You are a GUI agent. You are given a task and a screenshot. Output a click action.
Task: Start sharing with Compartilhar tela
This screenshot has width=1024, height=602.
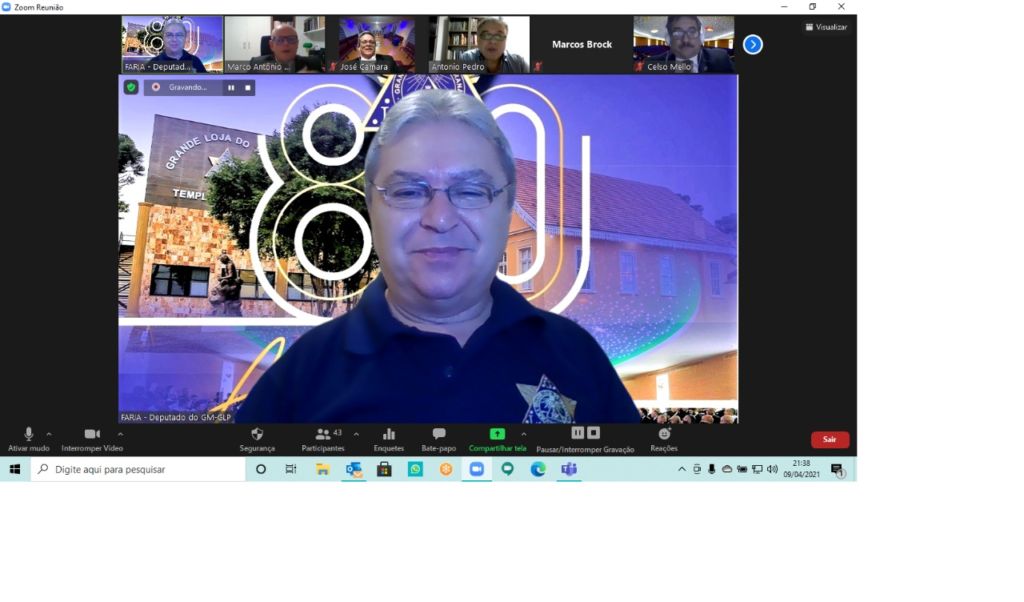497,439
